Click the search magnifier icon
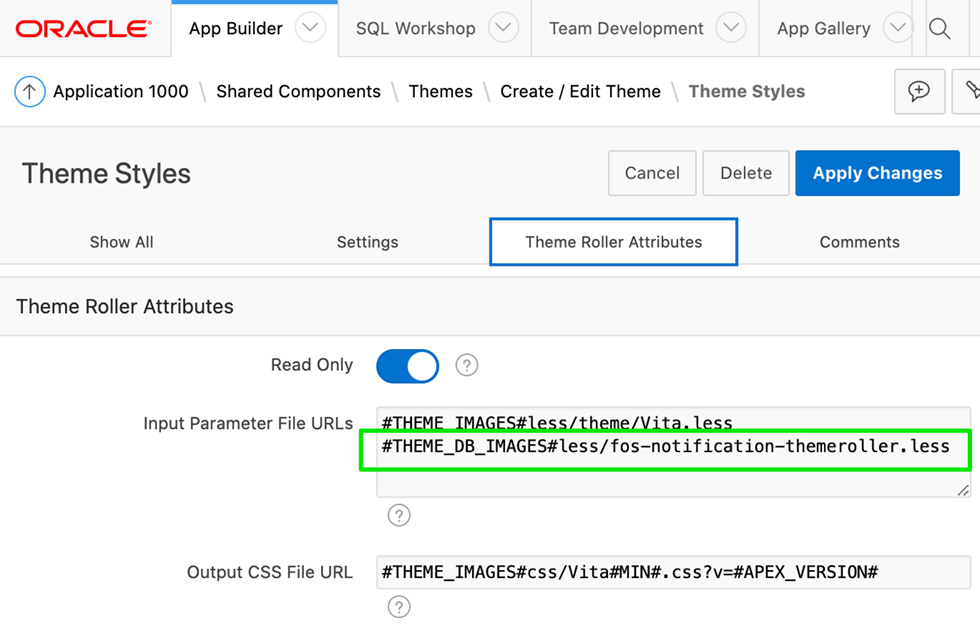Image resolution: width=980 pixels, height=631 pixels. (x=940, y=28)
